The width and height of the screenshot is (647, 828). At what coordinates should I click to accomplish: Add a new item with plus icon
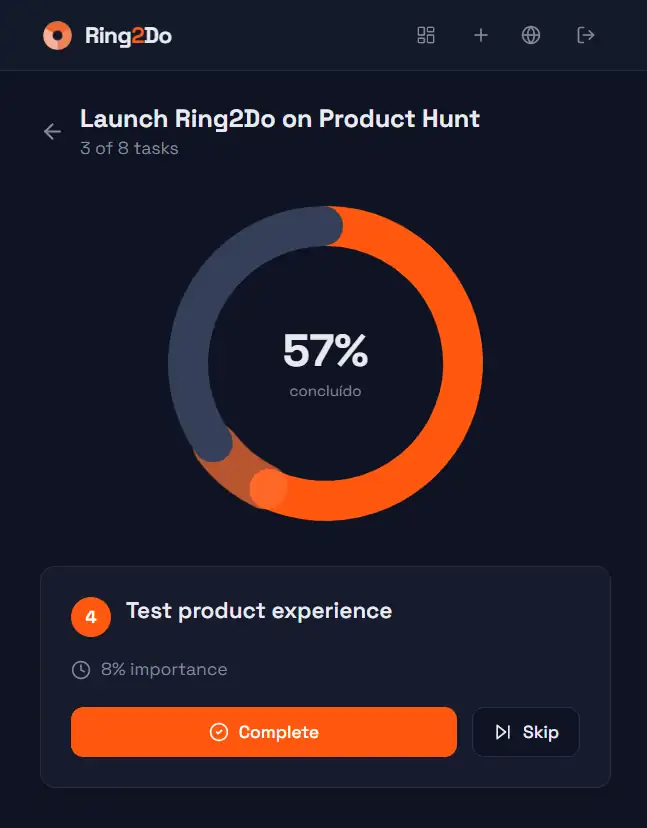coord(481,35)
